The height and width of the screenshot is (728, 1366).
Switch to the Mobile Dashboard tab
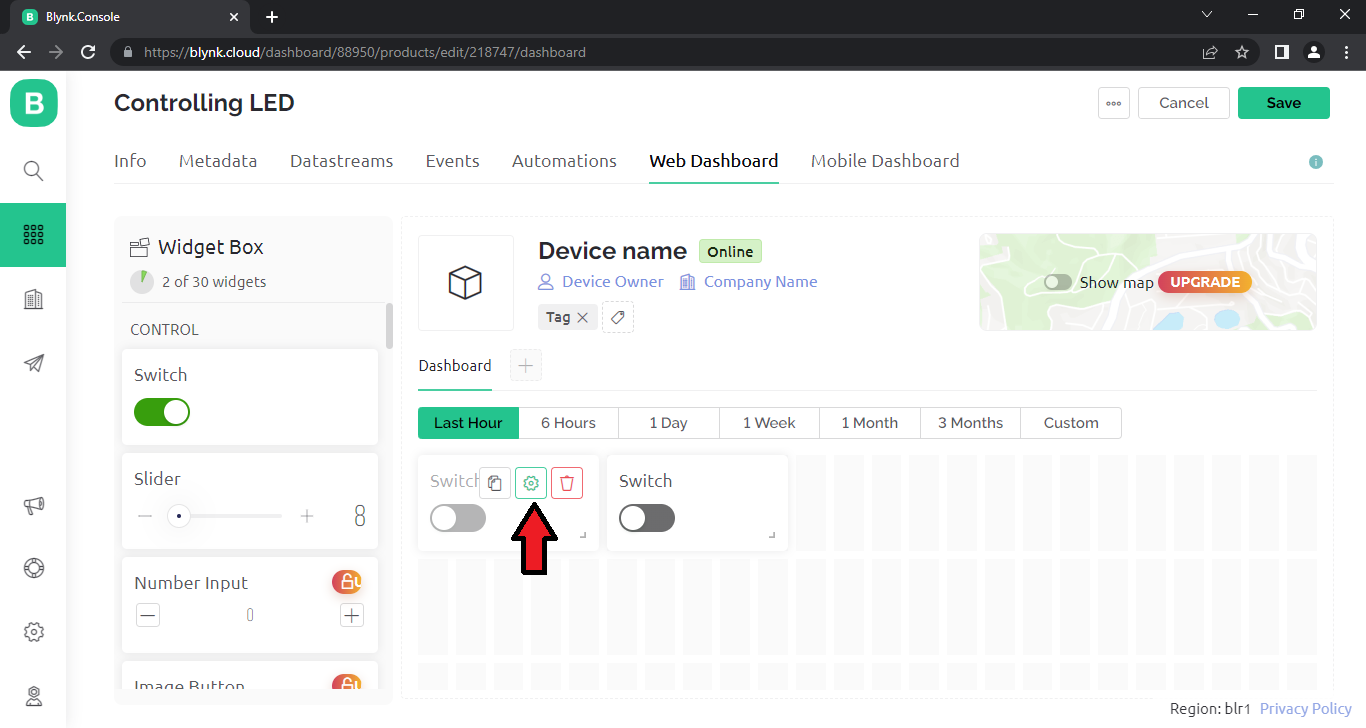click(x=885, y=161)
